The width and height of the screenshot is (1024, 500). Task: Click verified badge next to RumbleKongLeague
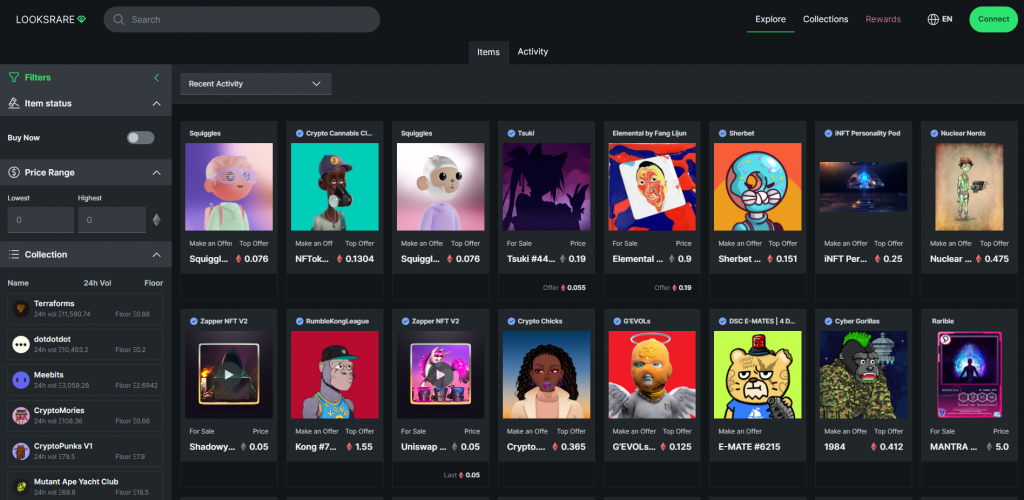click(300, 321)
